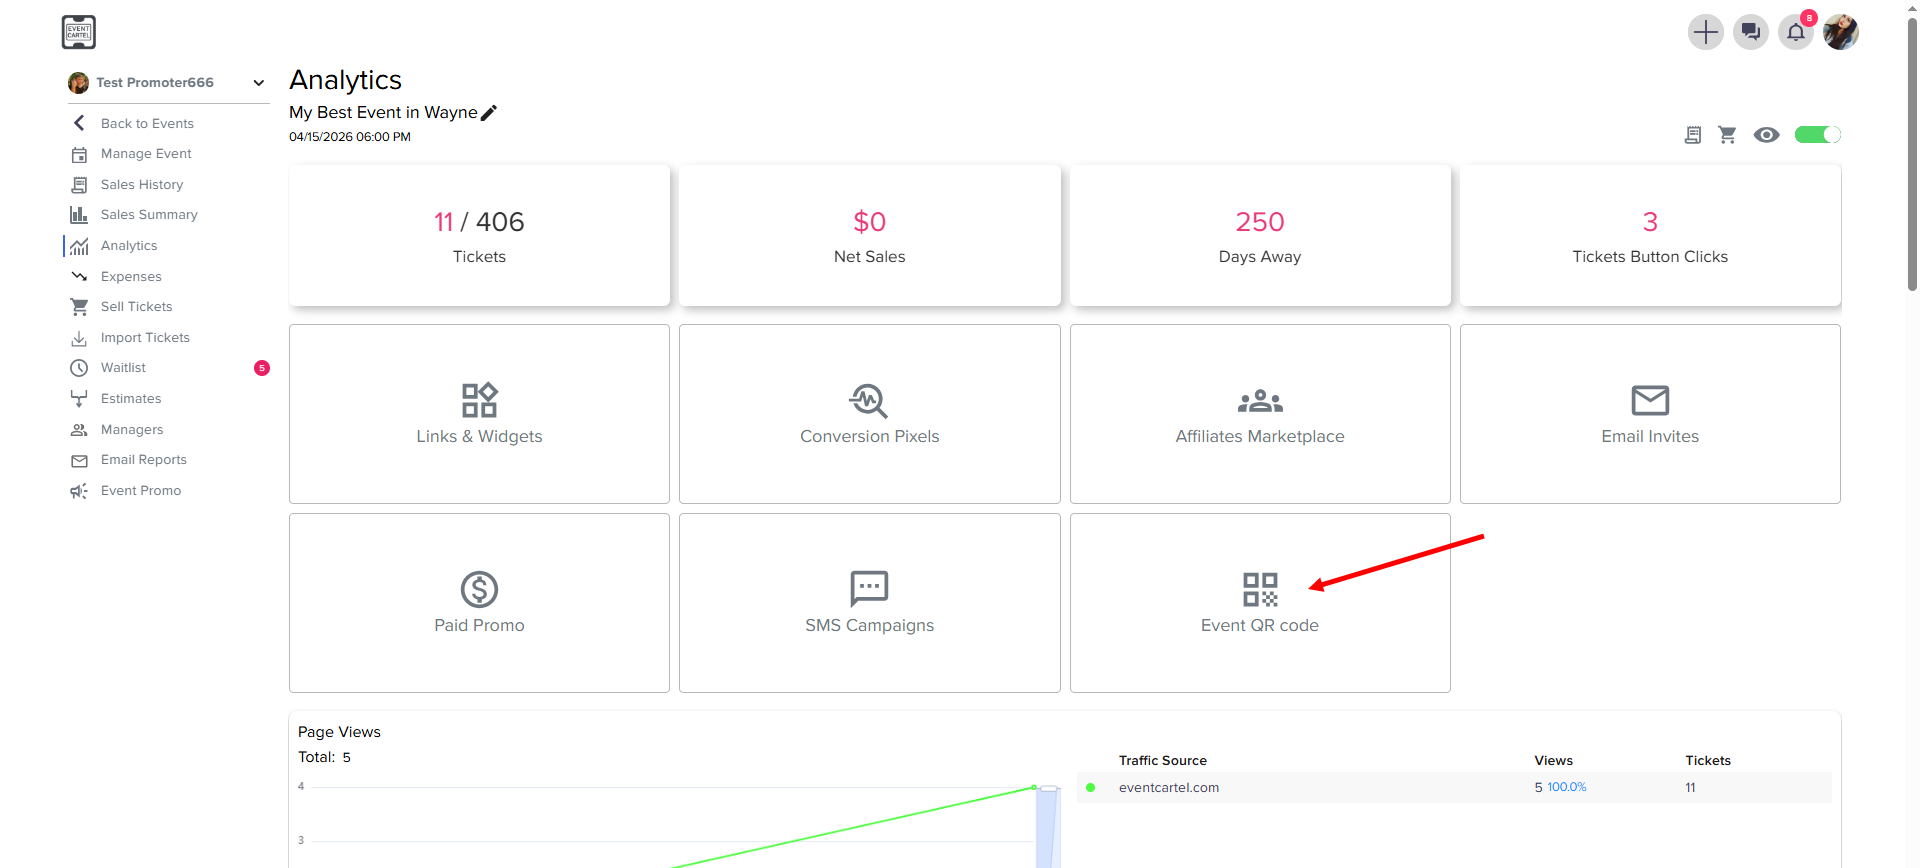
Task: Click the receipt icon near event toggle
Action: tap(1693, 135)
